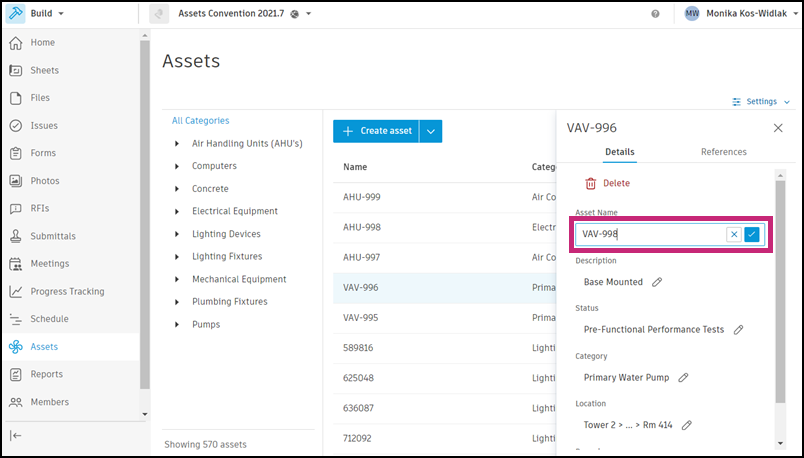This screenshot has height=458, width=804.
Task: Select All Categories link
Action: click(x=201, y=121)
